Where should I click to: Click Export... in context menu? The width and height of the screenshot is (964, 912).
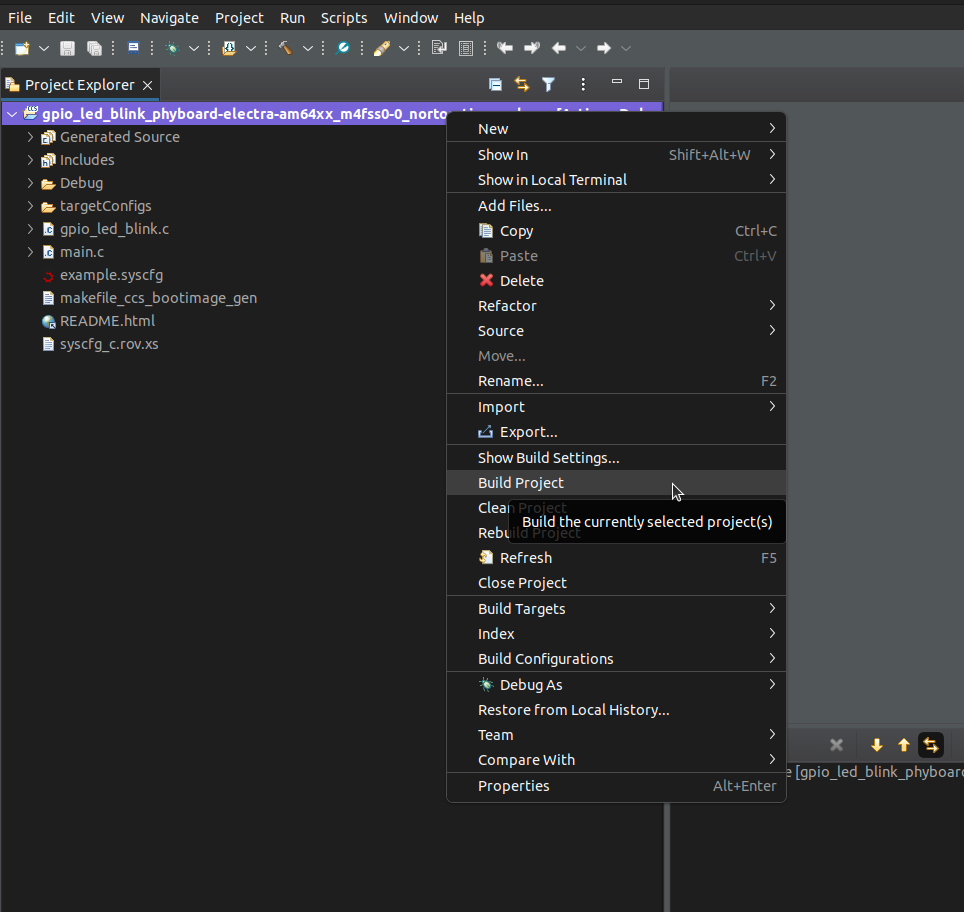point(616,432)
